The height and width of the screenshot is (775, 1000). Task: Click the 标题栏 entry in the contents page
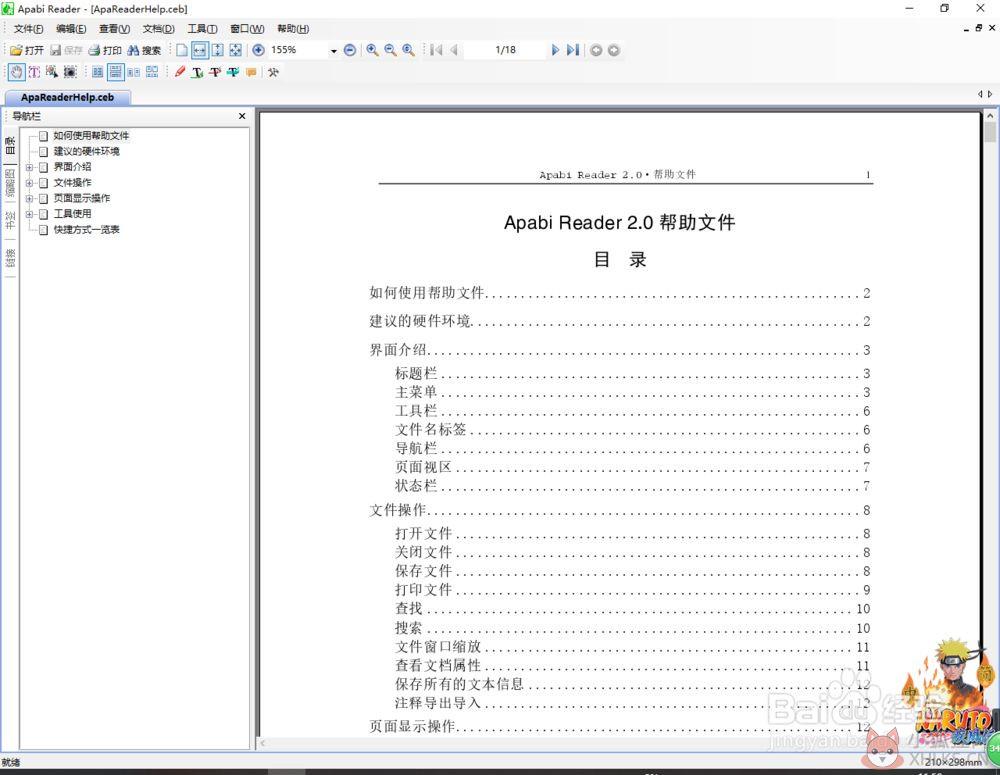pos(416,373)
